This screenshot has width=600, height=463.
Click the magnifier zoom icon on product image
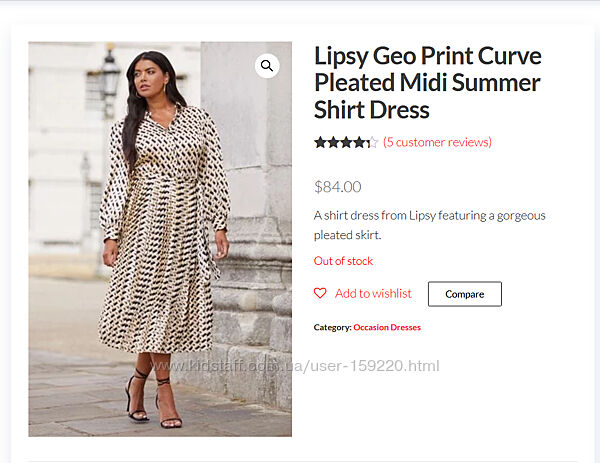click(267, 66)
